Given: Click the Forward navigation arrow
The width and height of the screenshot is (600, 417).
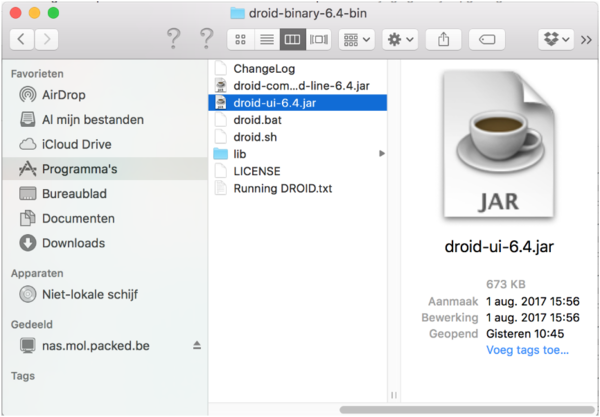Looking at the screenshot, I should tap(46, 39).
